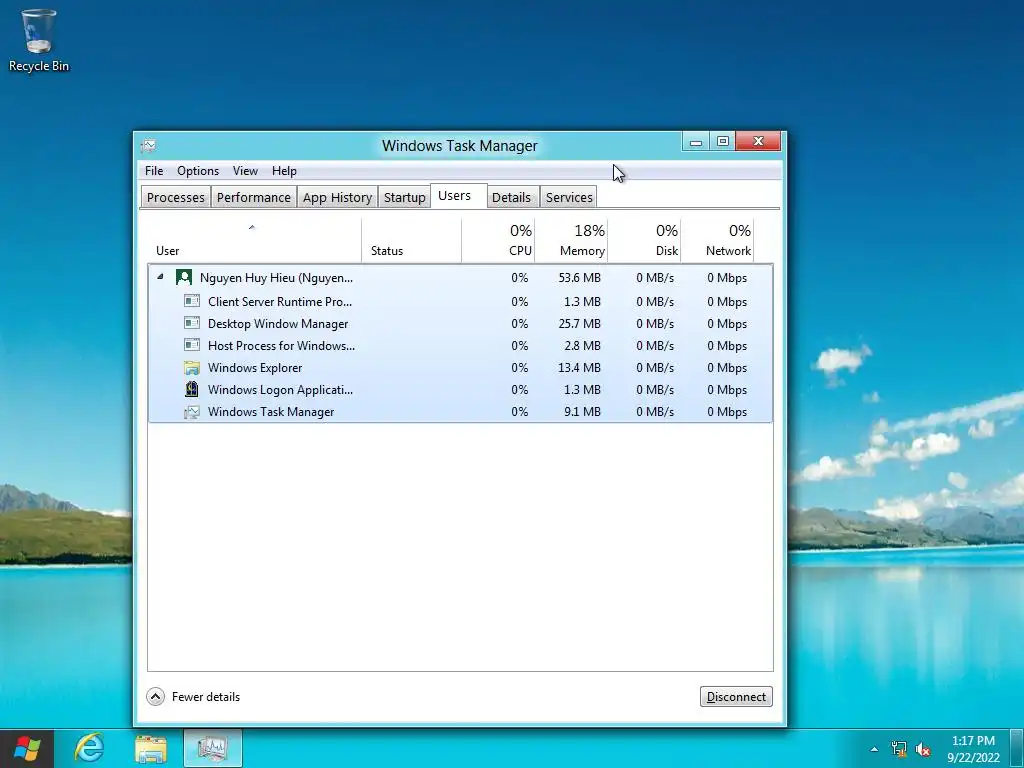Switch to the Startup tab
1024x768 pixels.
404,197
